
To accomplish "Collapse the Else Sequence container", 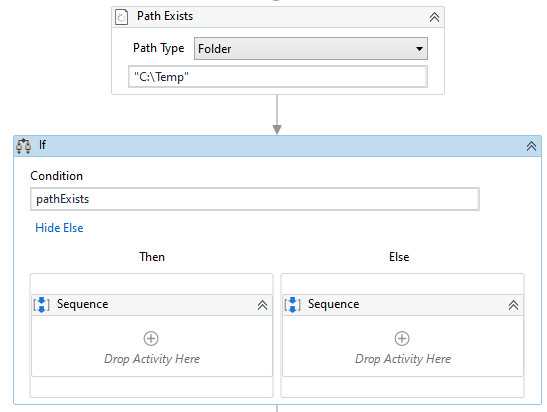I will coord(513,305).
